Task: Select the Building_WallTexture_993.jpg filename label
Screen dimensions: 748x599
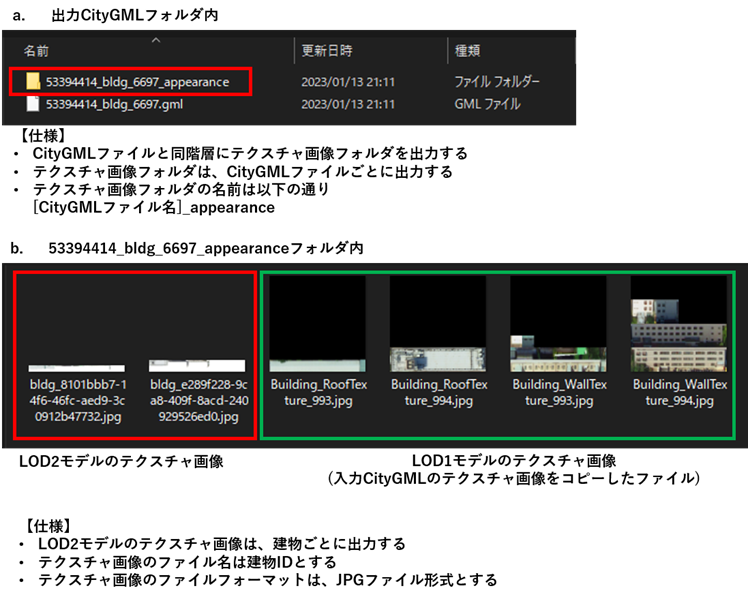Action: (560, 392)
